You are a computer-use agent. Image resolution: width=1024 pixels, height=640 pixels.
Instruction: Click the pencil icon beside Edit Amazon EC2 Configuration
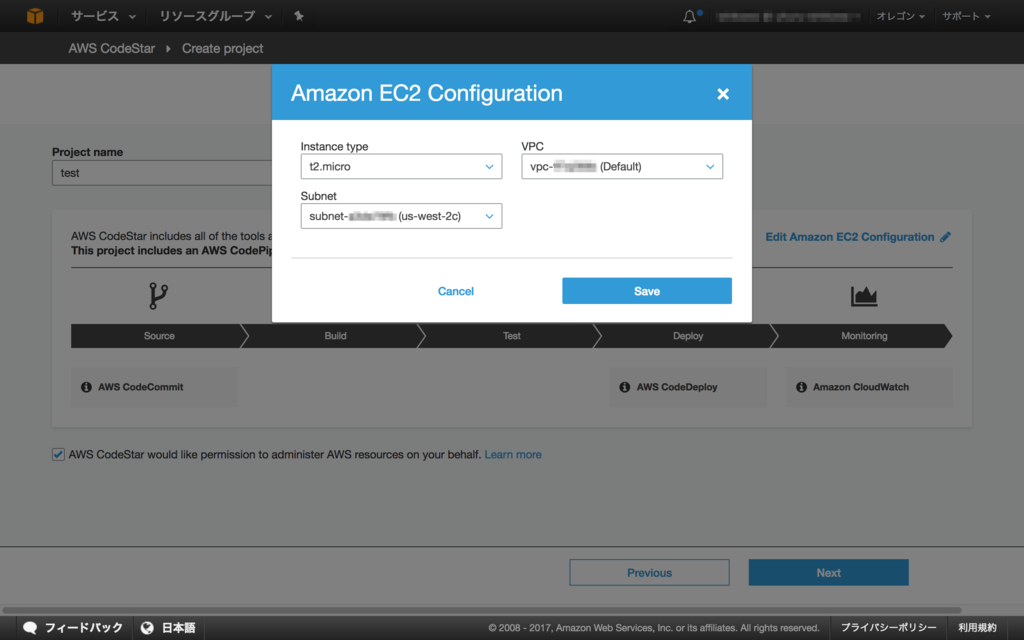tap(945, 237)
